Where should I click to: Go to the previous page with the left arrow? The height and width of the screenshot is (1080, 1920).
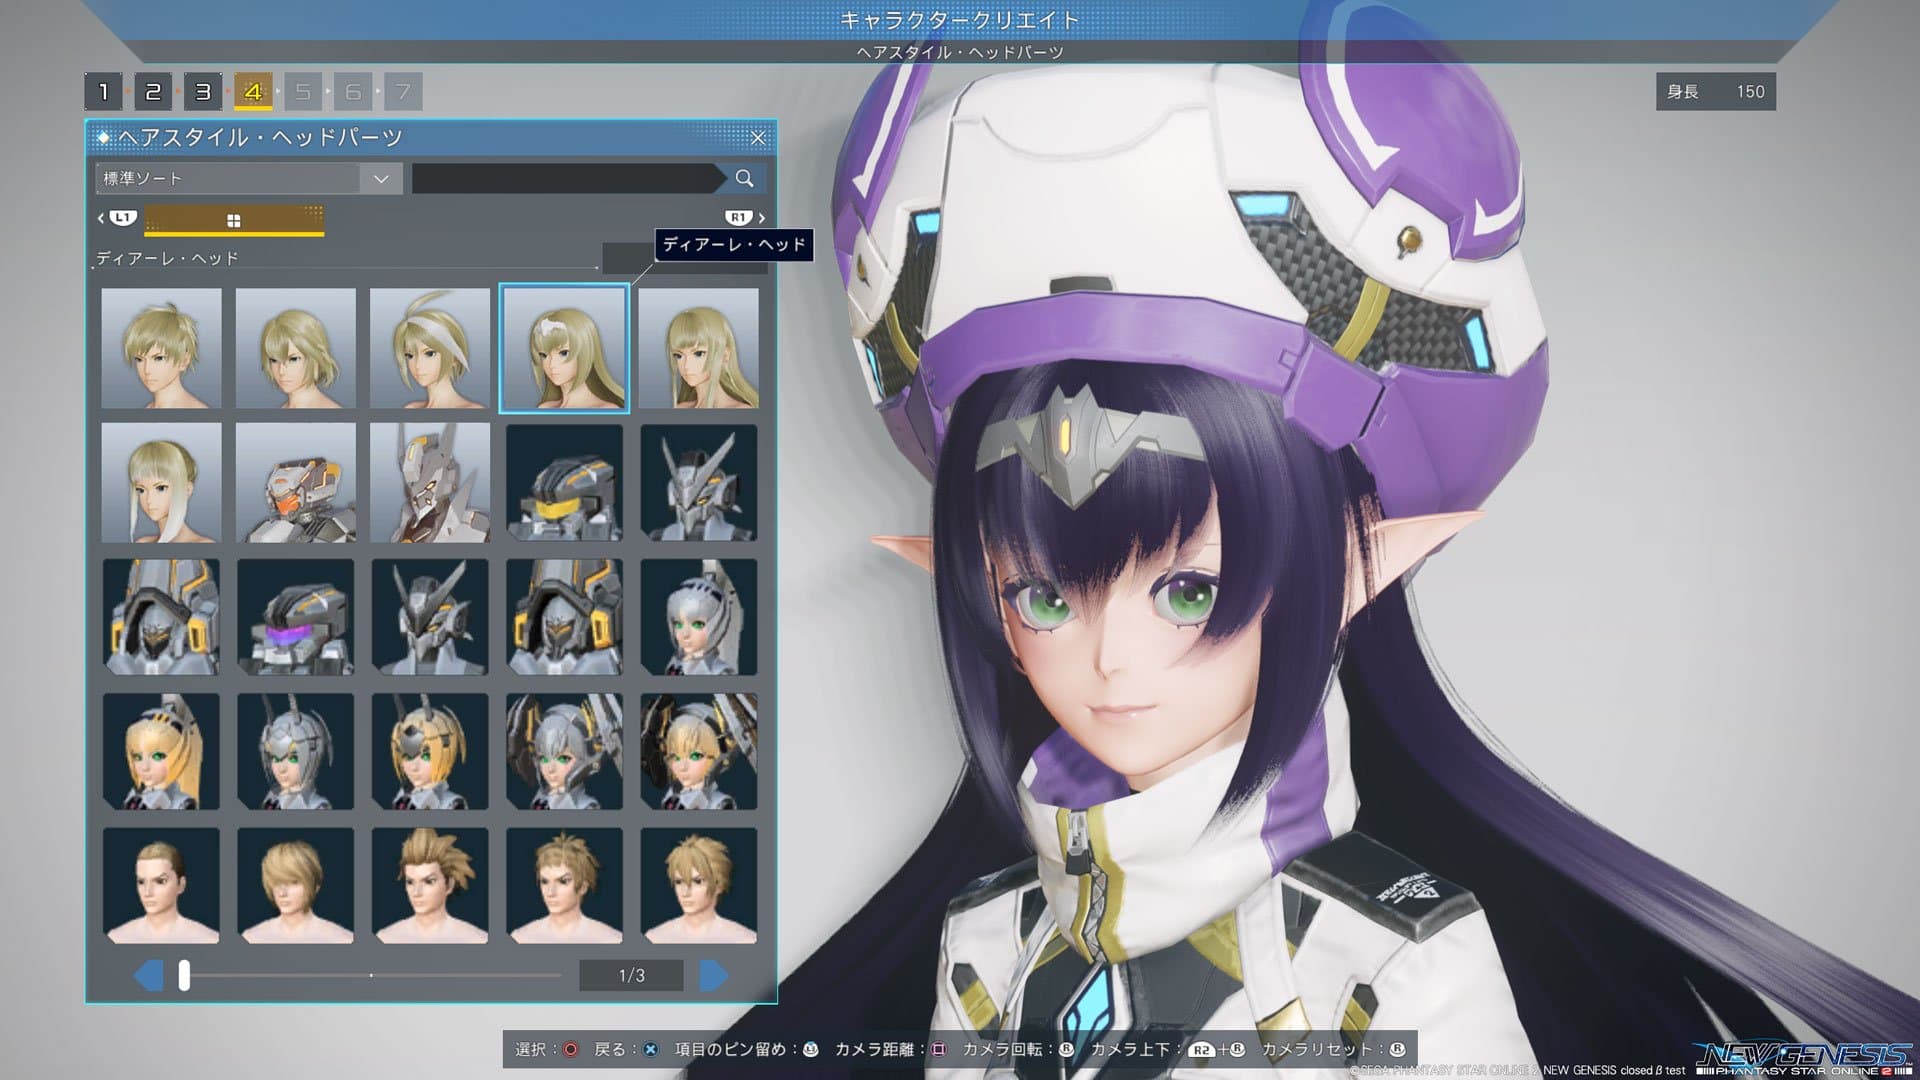[149, 975]
